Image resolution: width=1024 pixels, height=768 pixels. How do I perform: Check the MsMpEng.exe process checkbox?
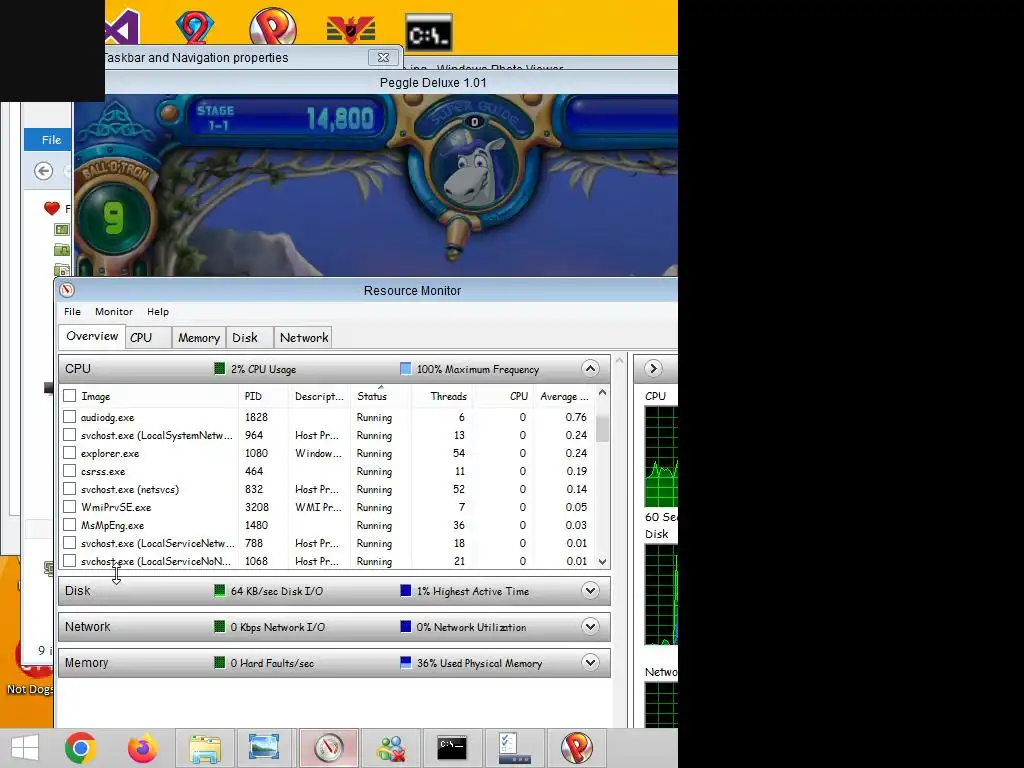(69, 524)
